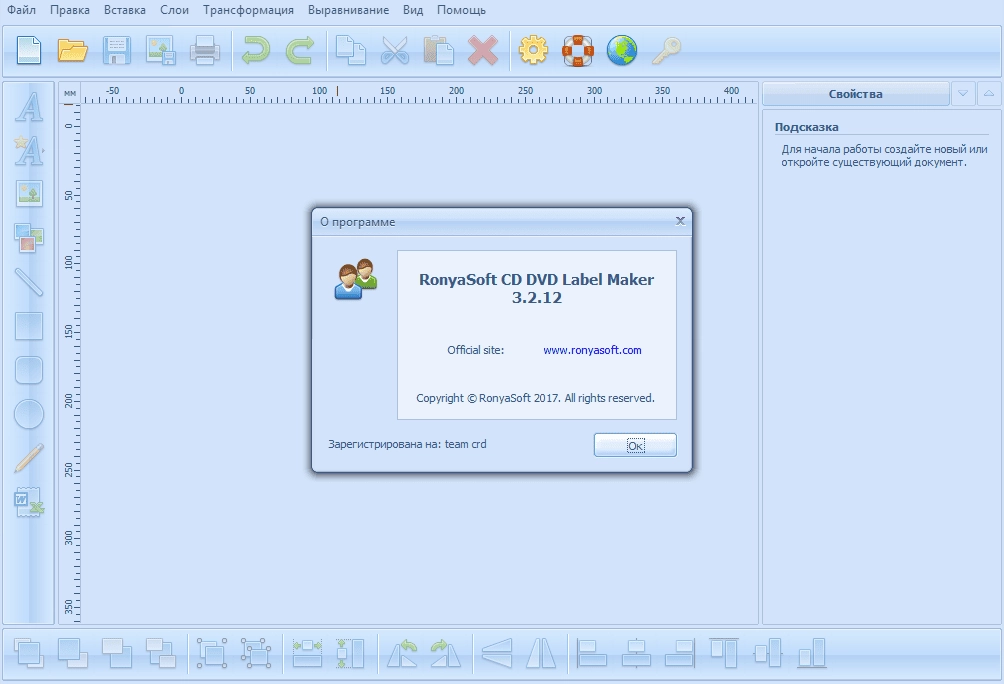
Task: Delete red X icon
Action: click(x=483, y=50)
